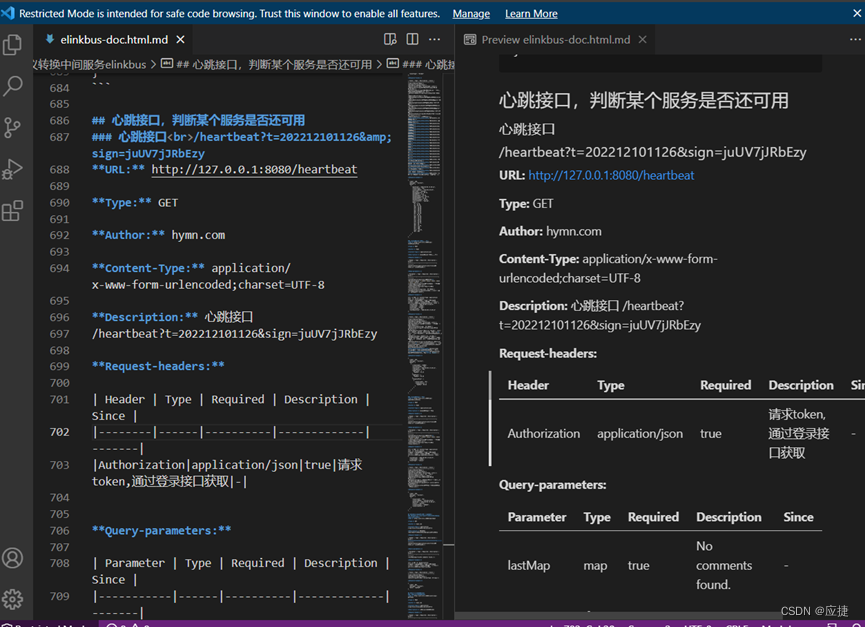Click line number 686 in the gutter
Image resolution: width=865 pixels, height=627 pixels.
60,120
